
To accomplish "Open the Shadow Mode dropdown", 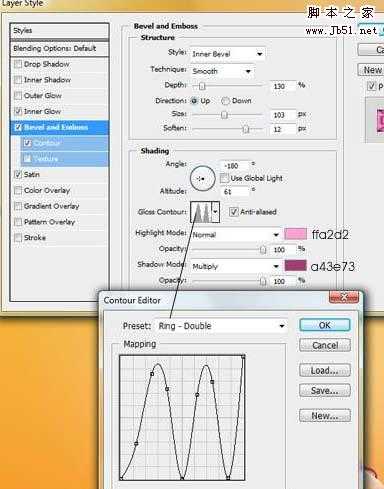I will pos(236,266).
